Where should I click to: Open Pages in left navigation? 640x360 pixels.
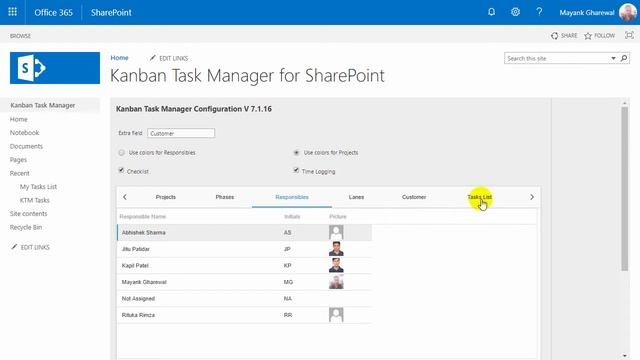coord(18,160)
